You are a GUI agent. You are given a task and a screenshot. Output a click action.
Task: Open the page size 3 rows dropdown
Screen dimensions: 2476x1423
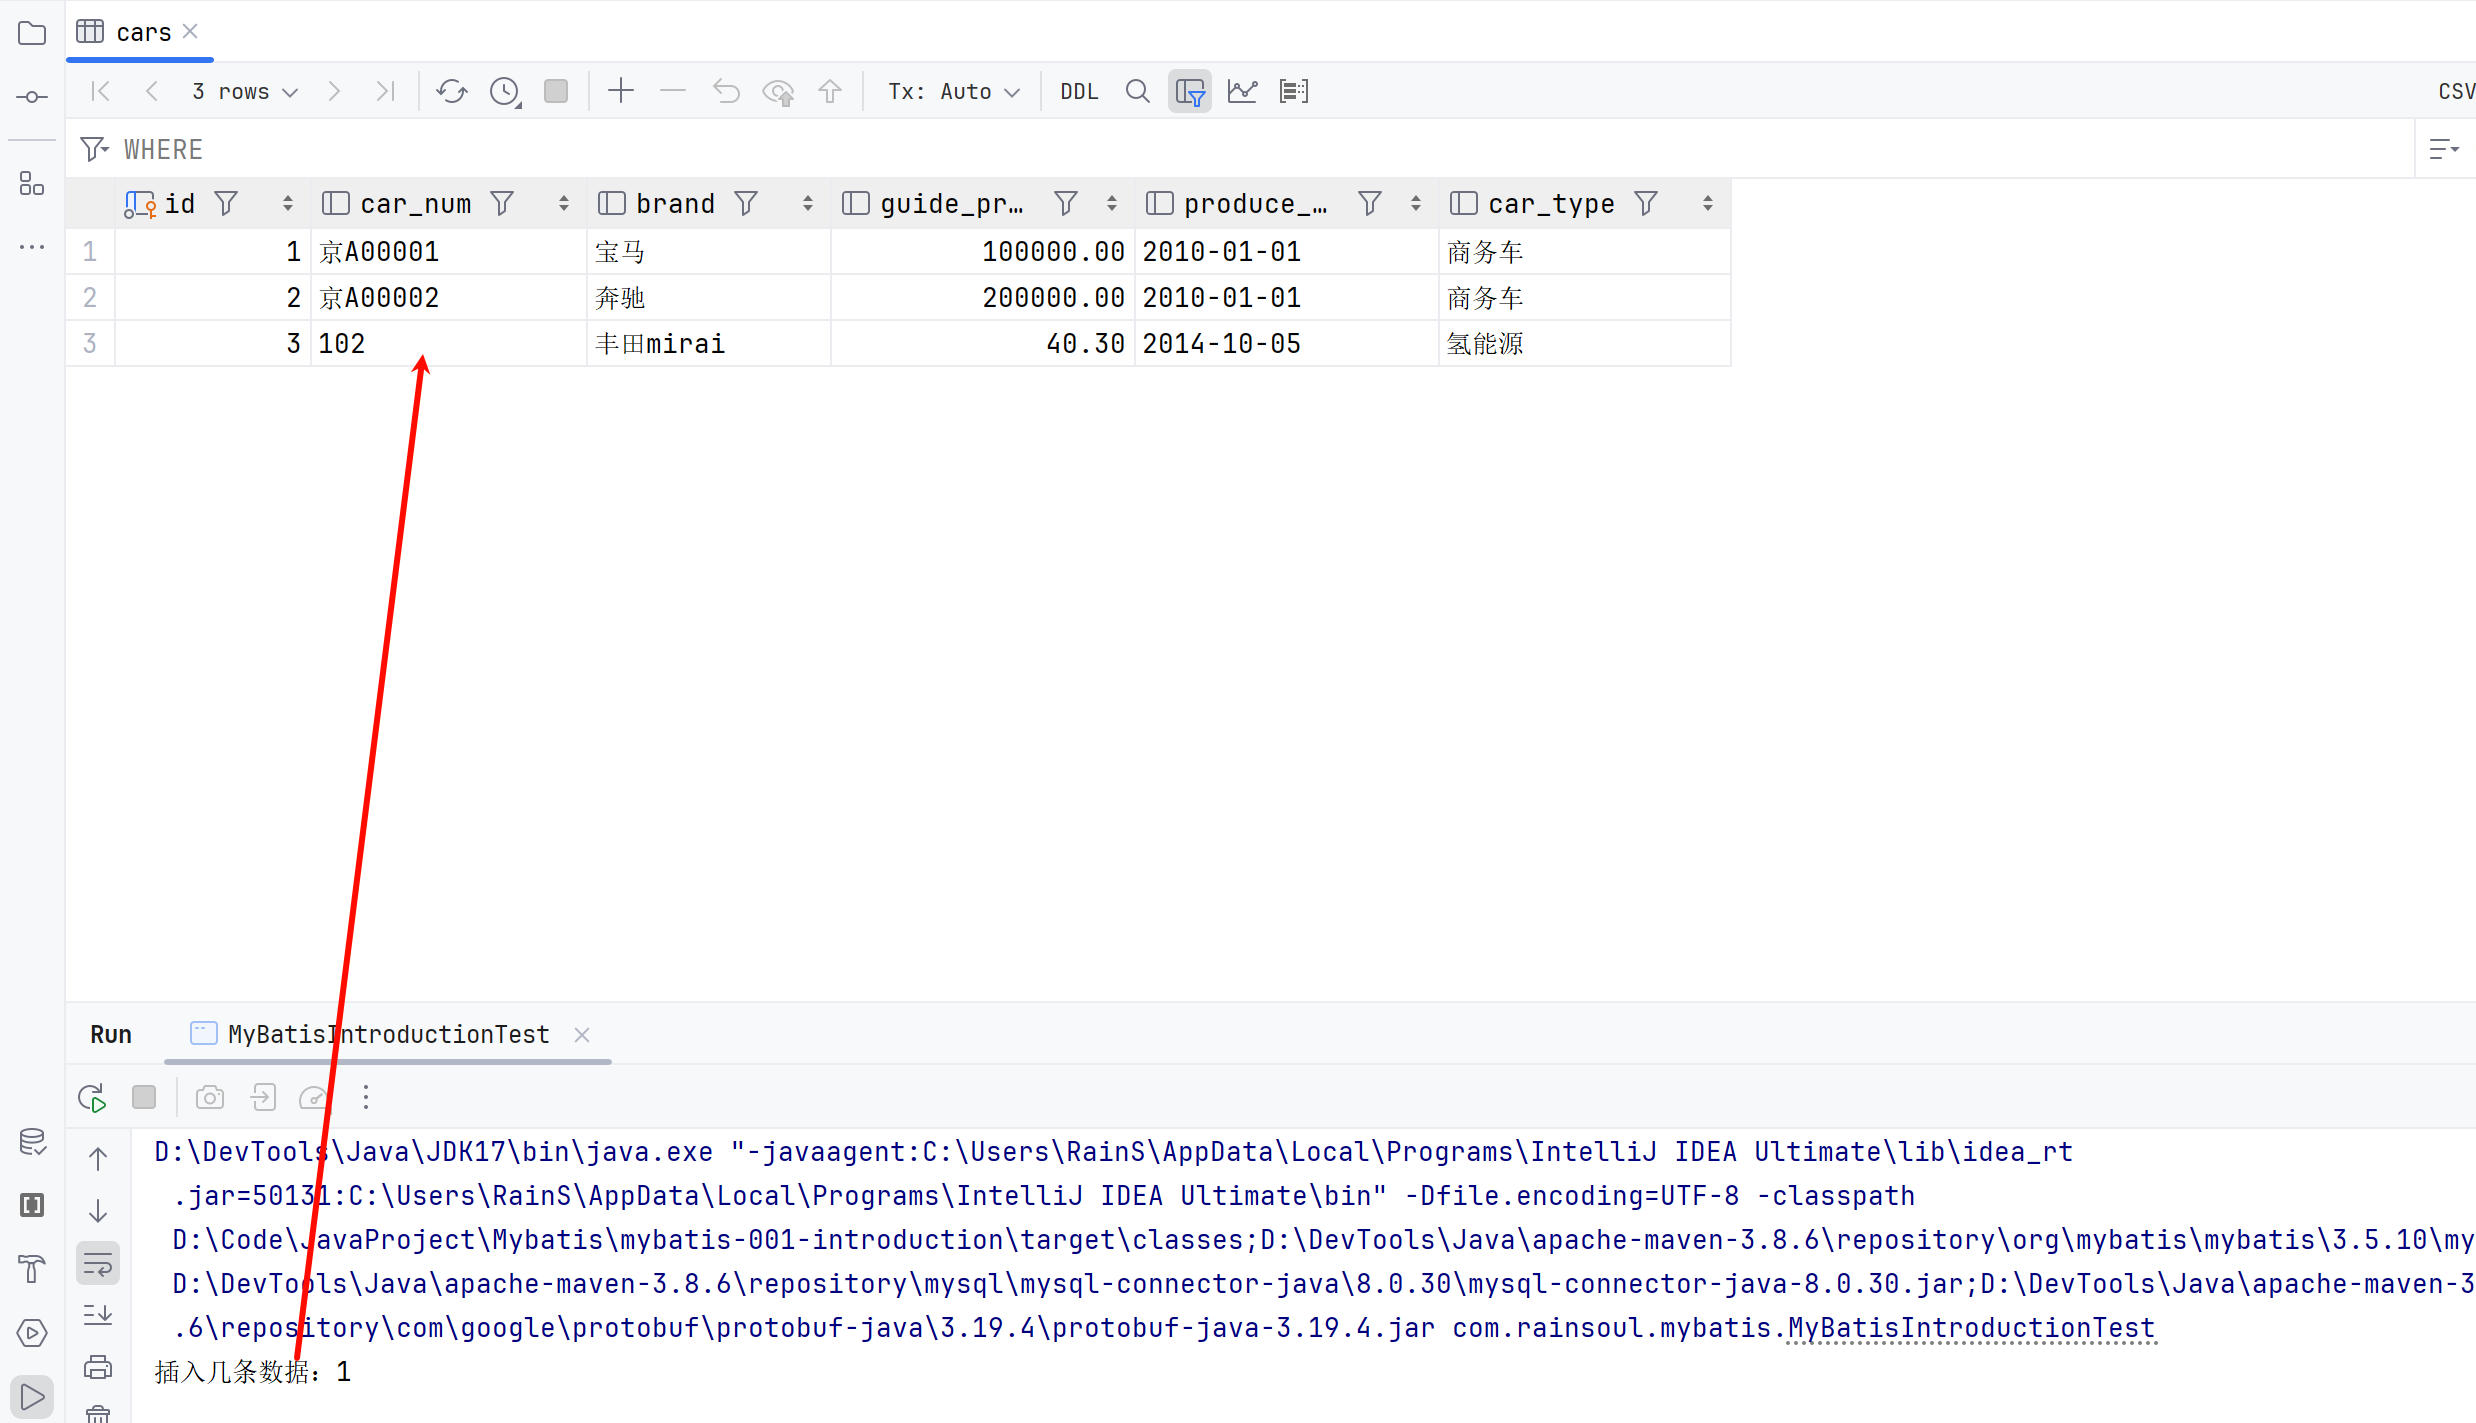tap(245, 91)
